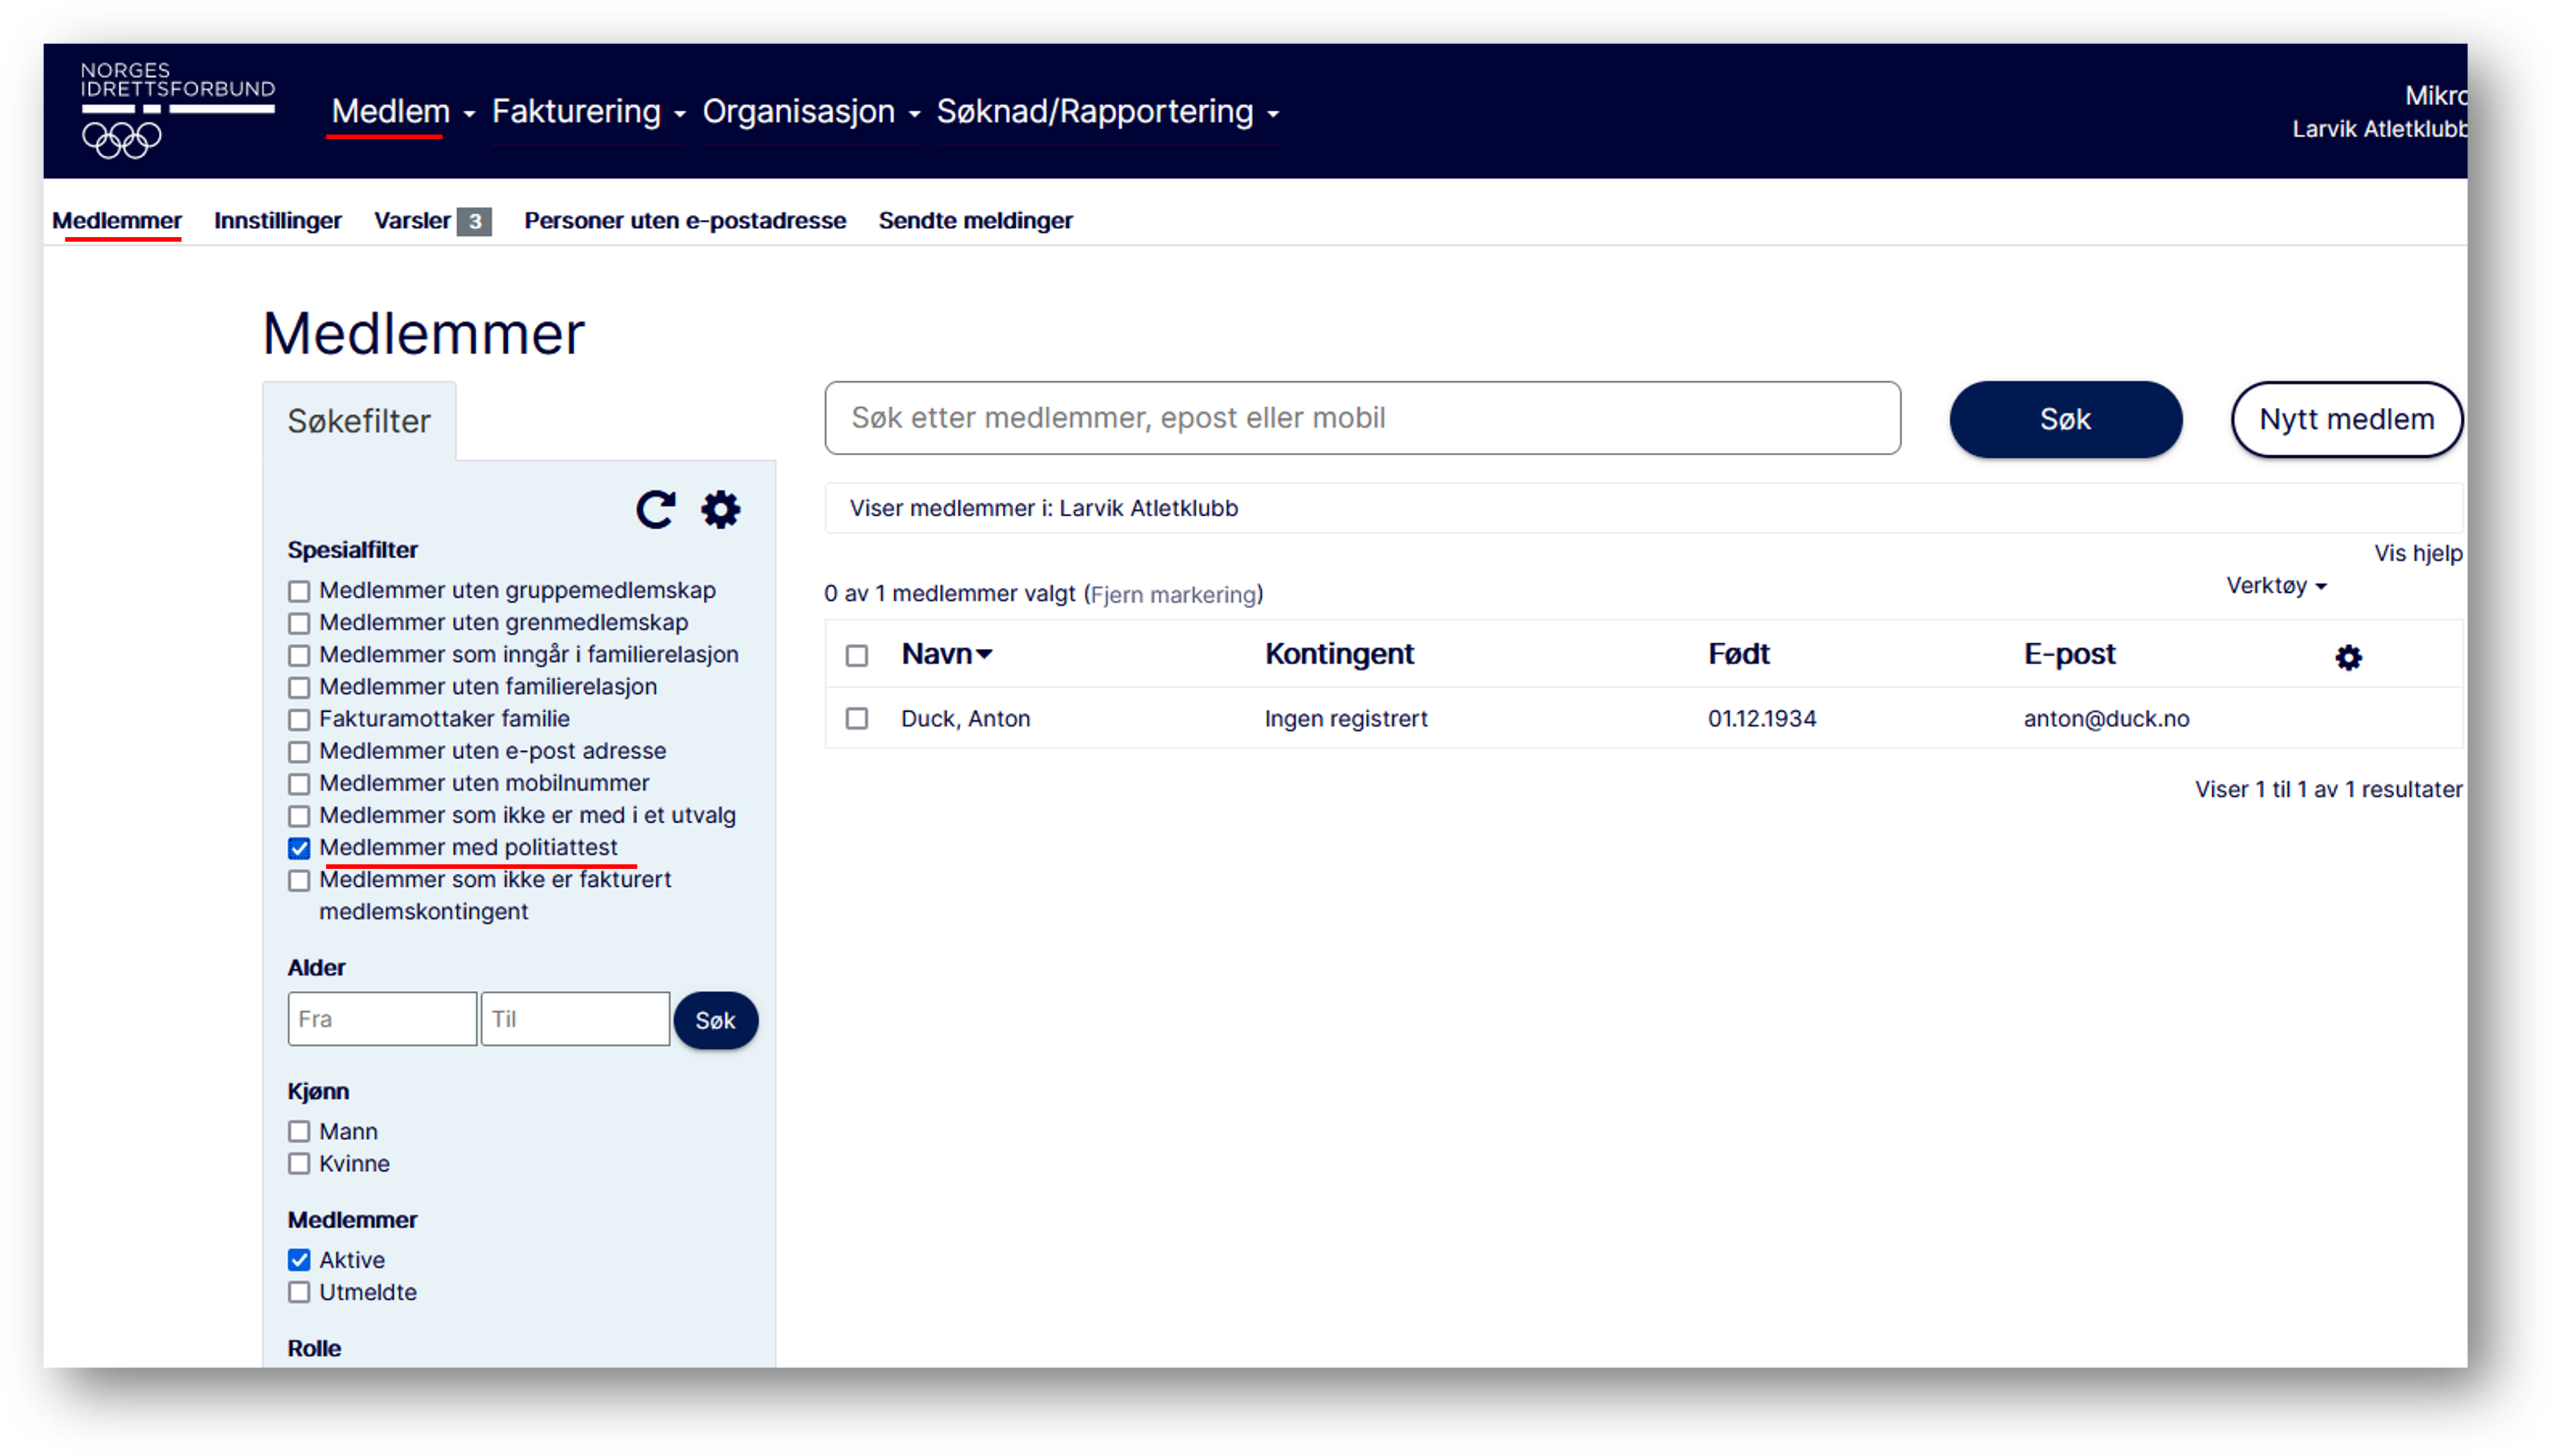This screenshot has width=2556, height=1456.
Task: Select Duck, Anton row checkbox
Action: point(856,718)
